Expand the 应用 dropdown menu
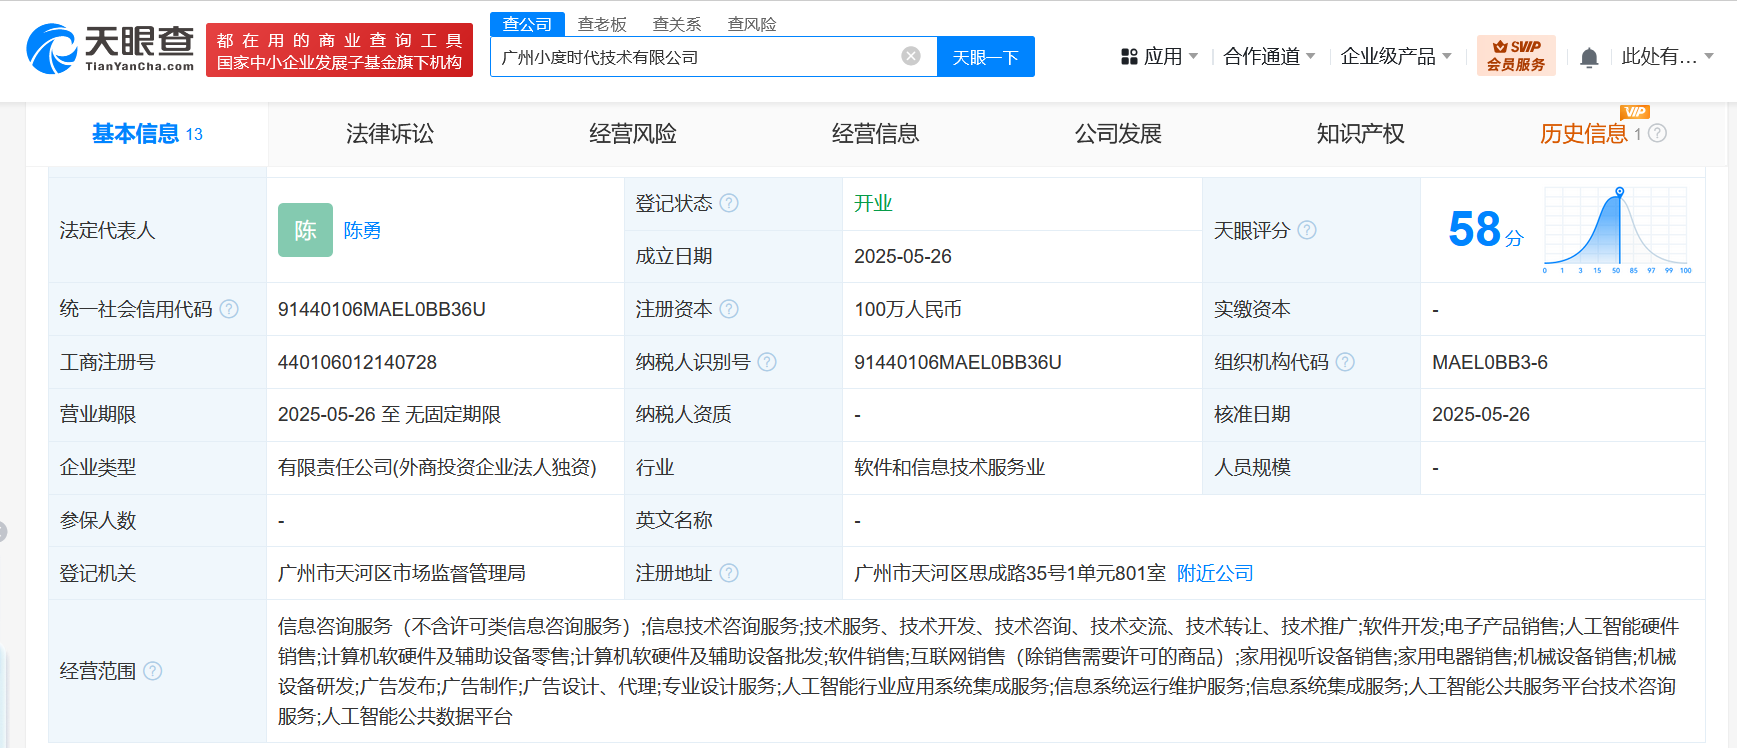 click(x=1159, y=57)
